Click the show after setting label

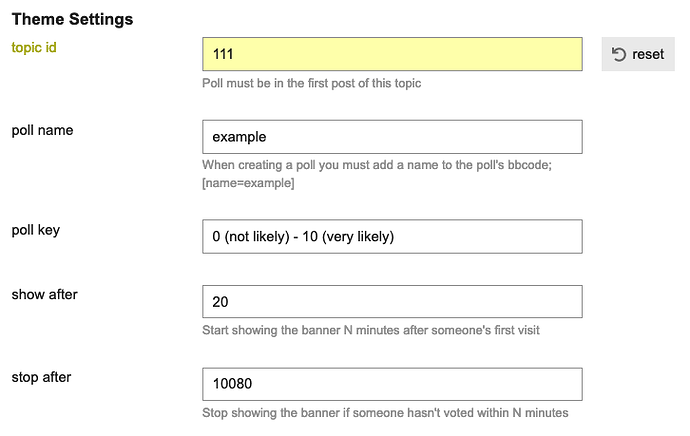[x=44, y=294]
